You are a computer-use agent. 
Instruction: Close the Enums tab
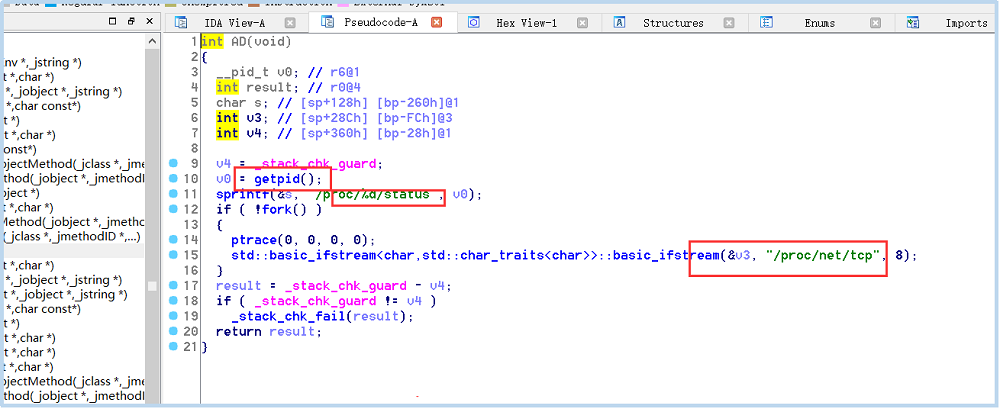coord(876,23)
